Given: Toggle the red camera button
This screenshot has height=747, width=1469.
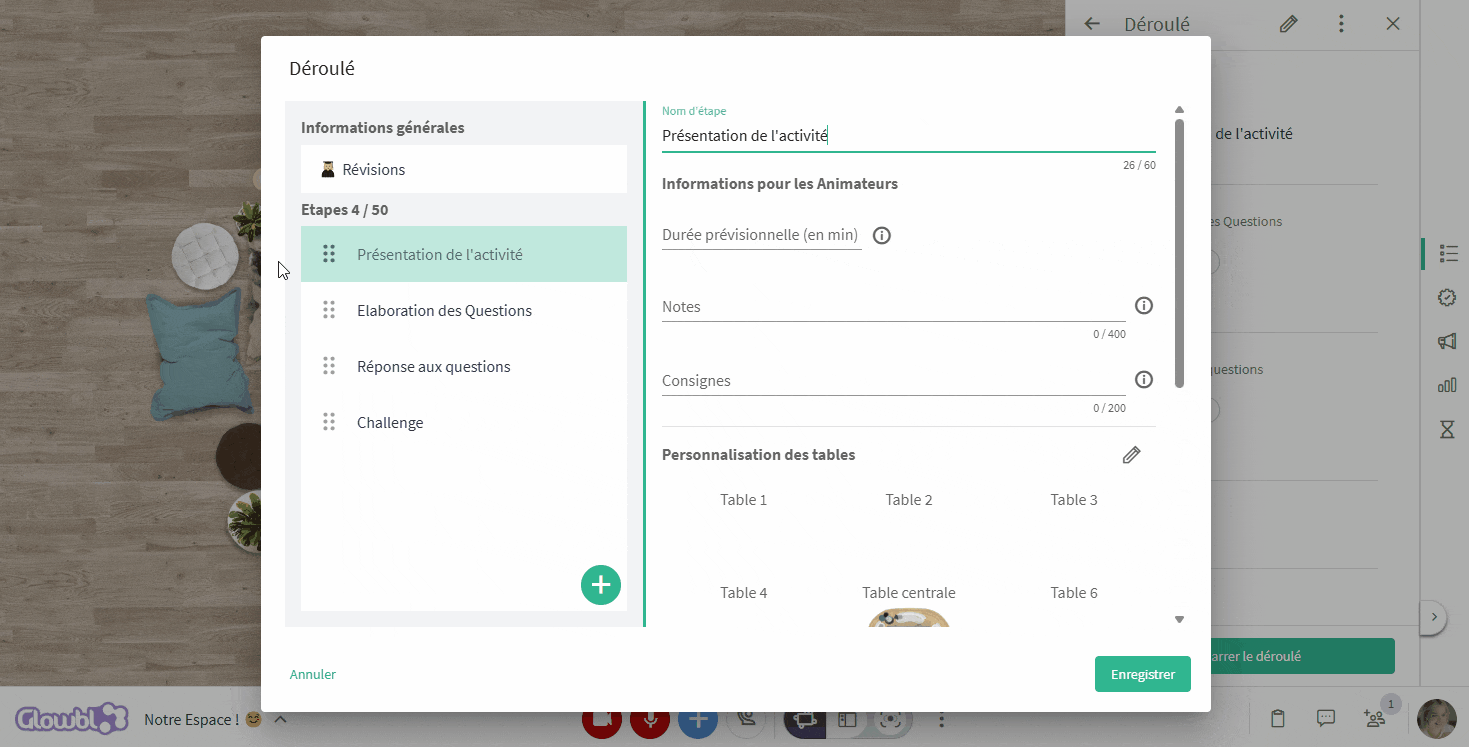Looking at the screenshot, I should (602, 719).
